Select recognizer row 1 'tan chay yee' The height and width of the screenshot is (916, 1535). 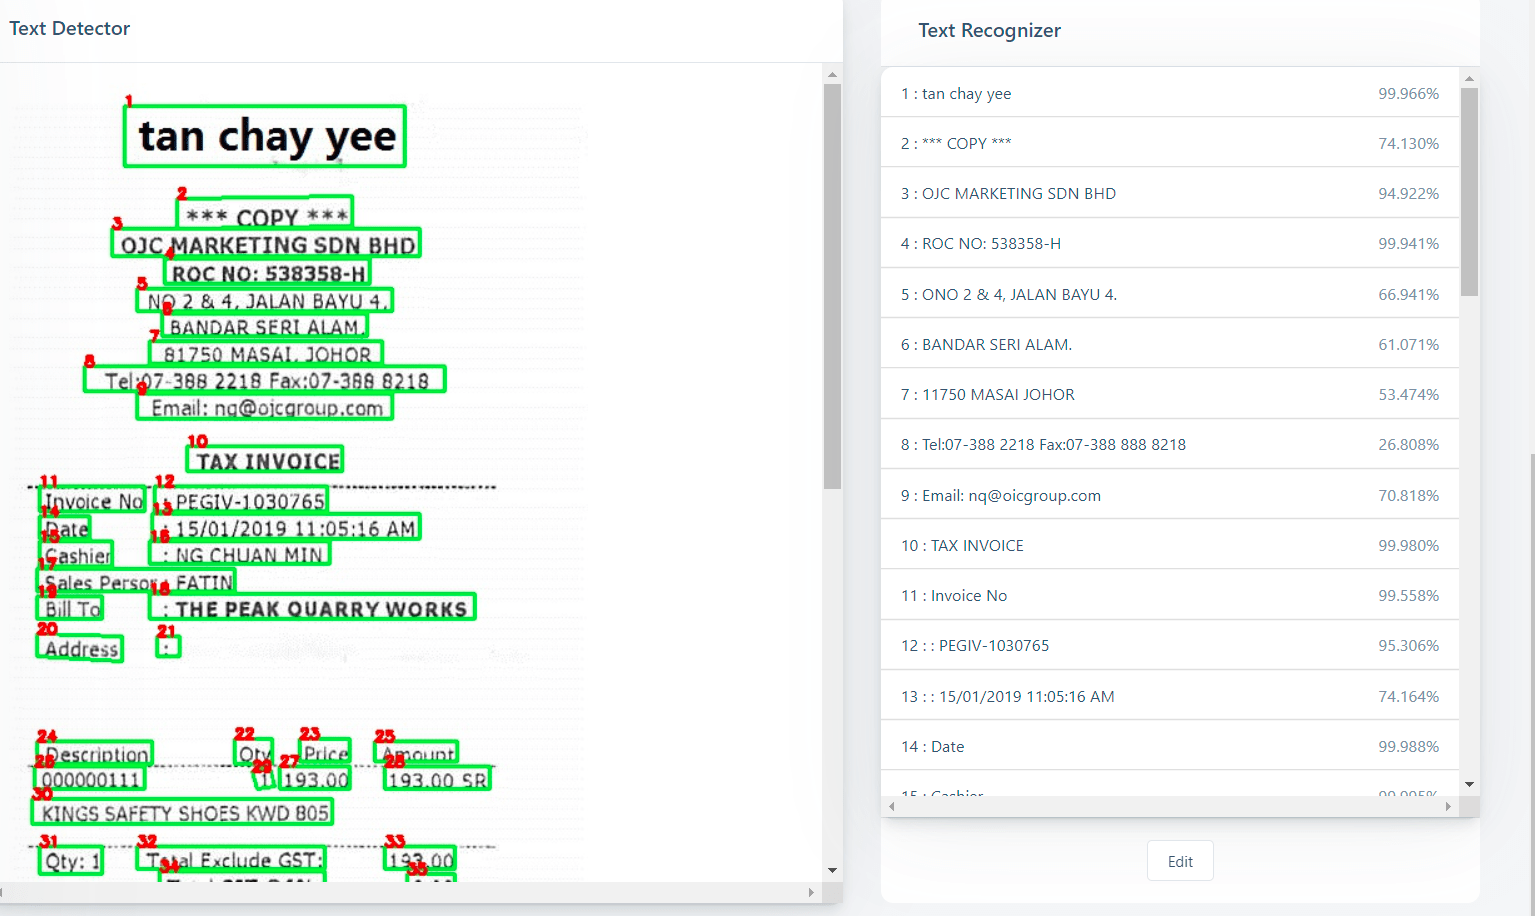tap(1169, 93)
